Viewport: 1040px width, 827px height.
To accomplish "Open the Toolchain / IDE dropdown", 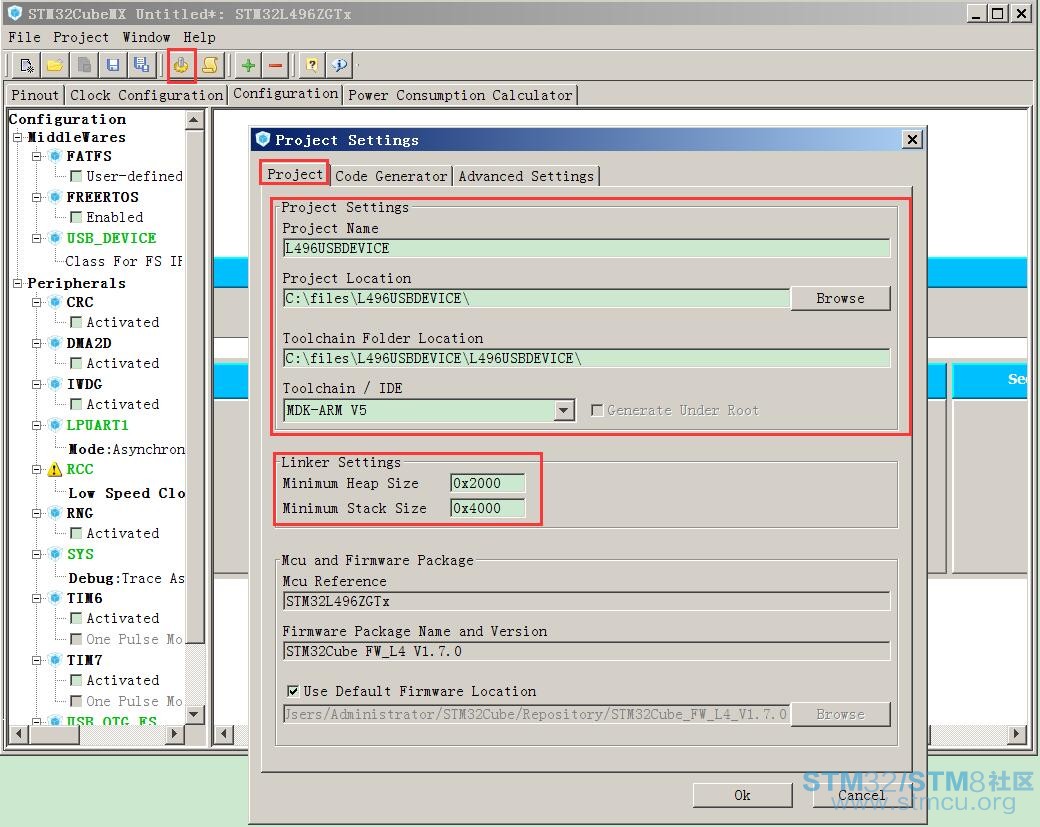I will pyautogui.click(x=564, y=411).
